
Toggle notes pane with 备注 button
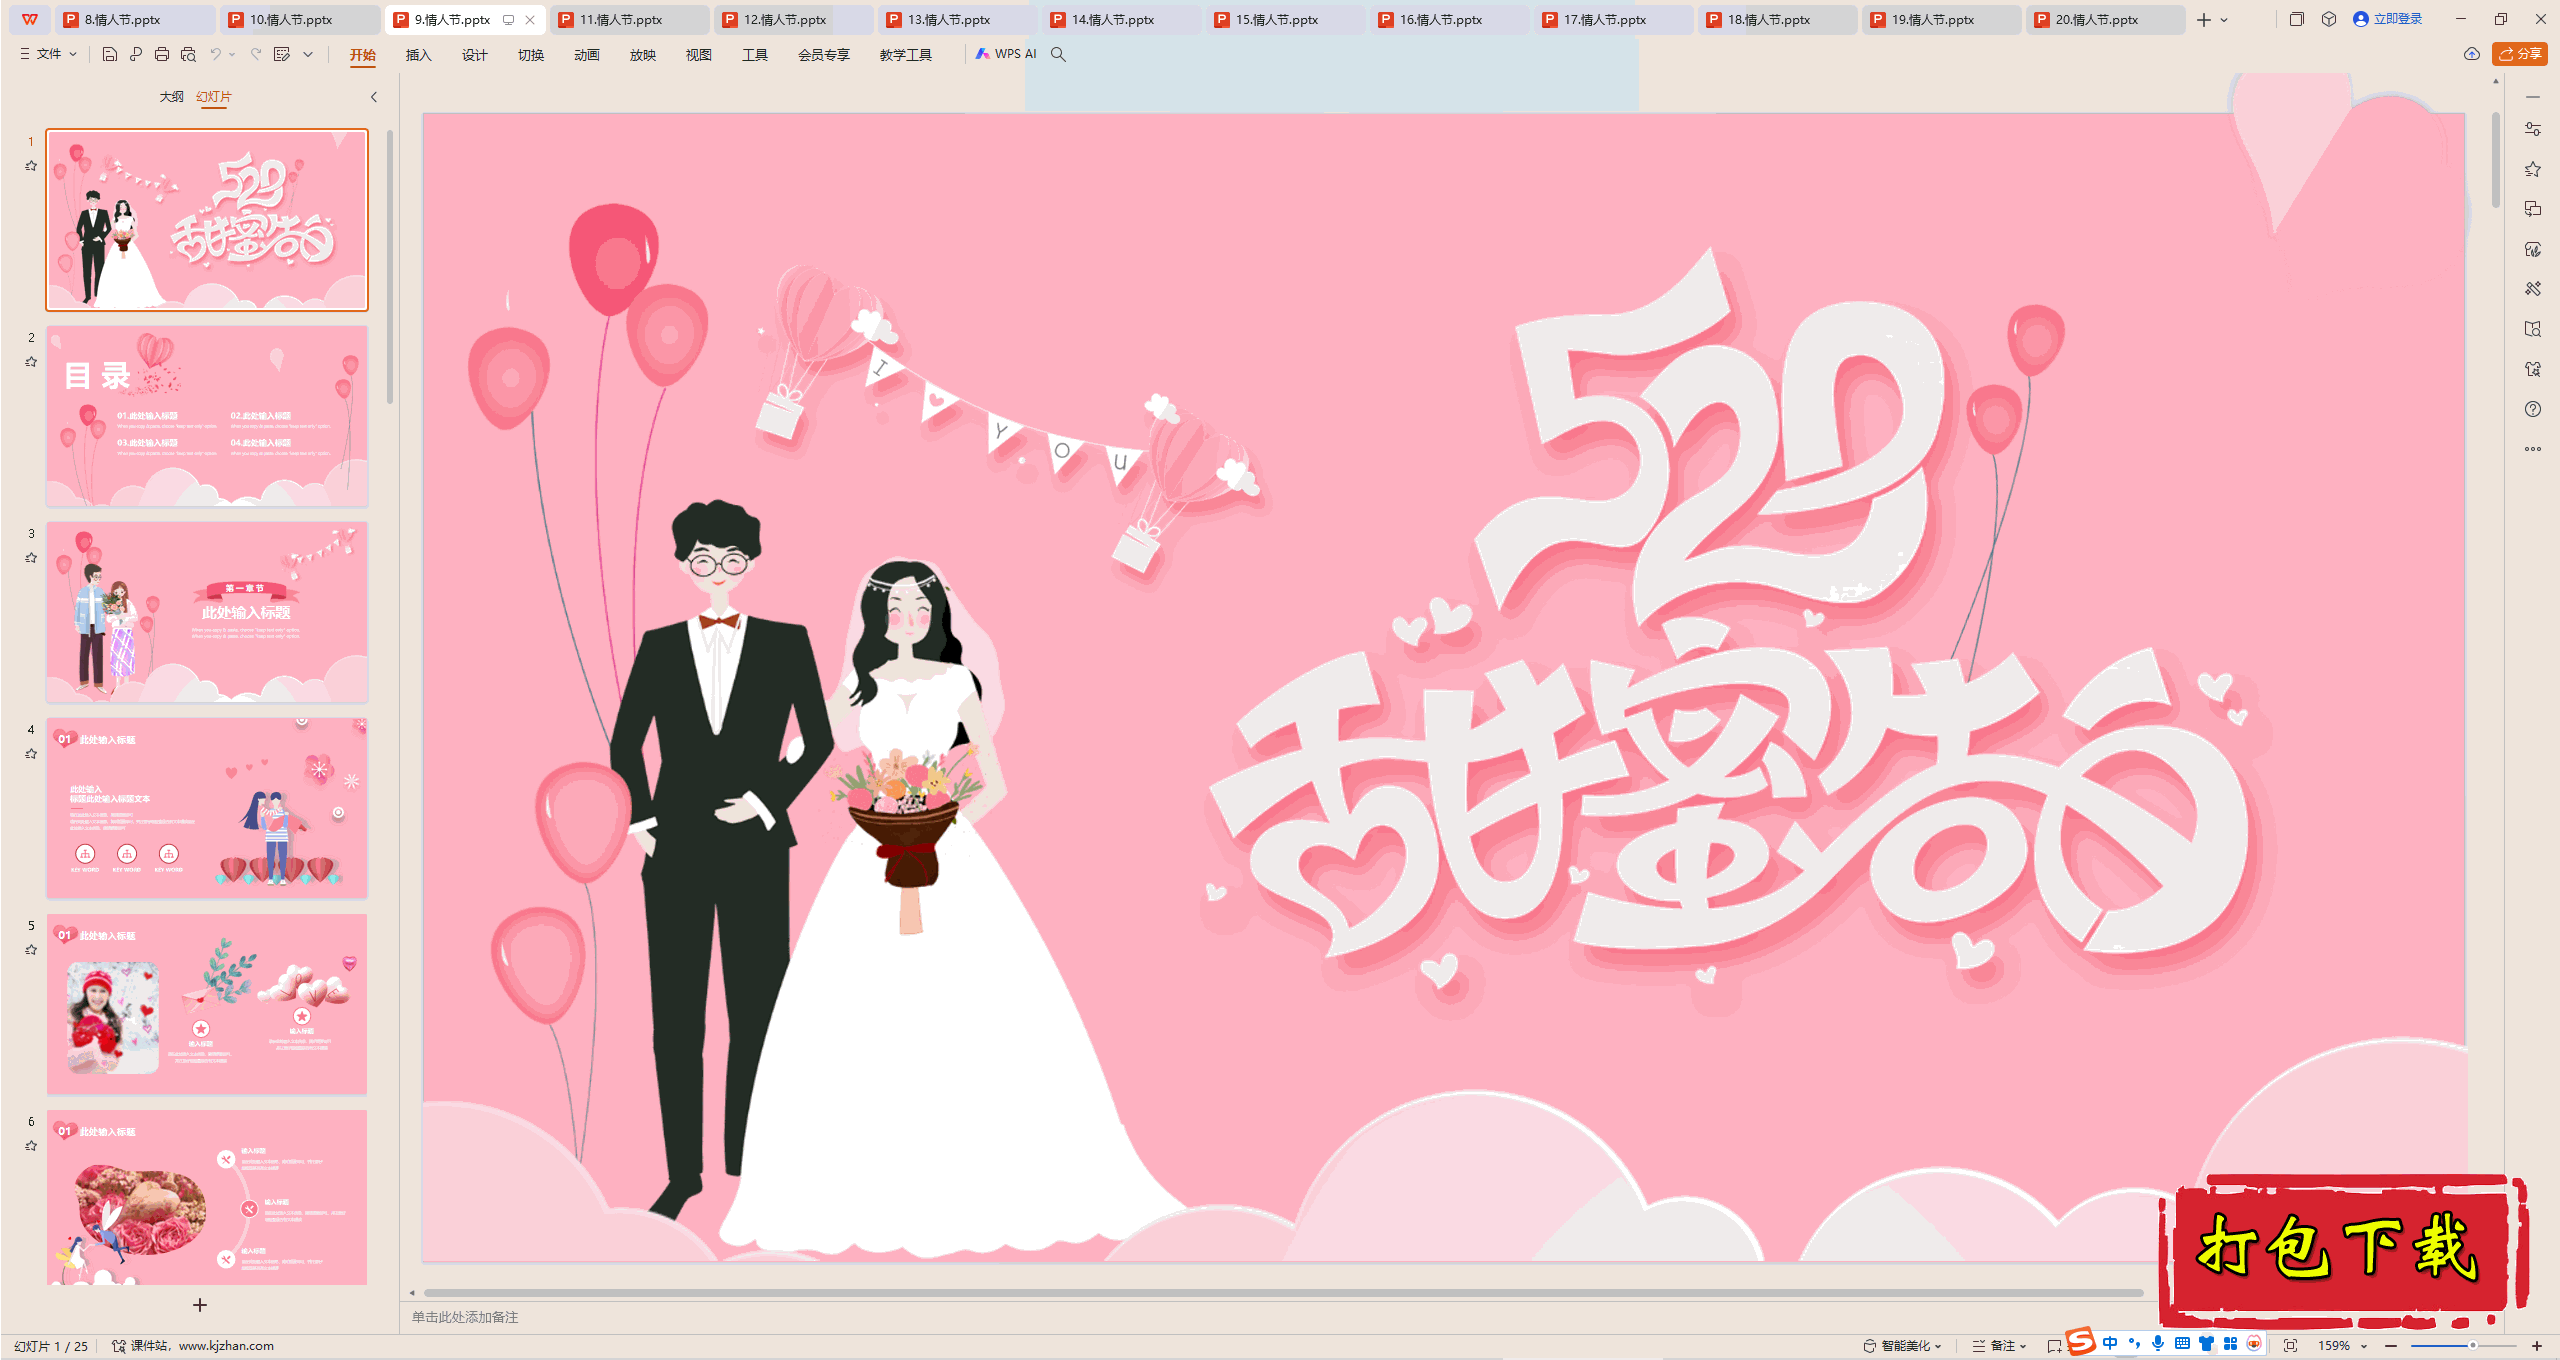pyautogui.click(x=1994, y=1346)
